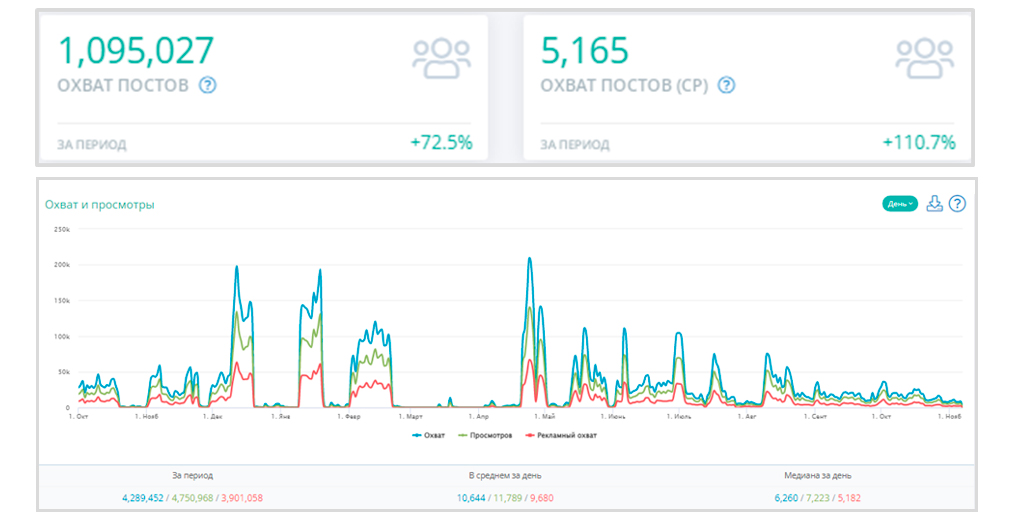Viewport: 1022px width, 522px height.
Task: Click the Охват и просмотры chart title
Action: [x=99, y=204]
